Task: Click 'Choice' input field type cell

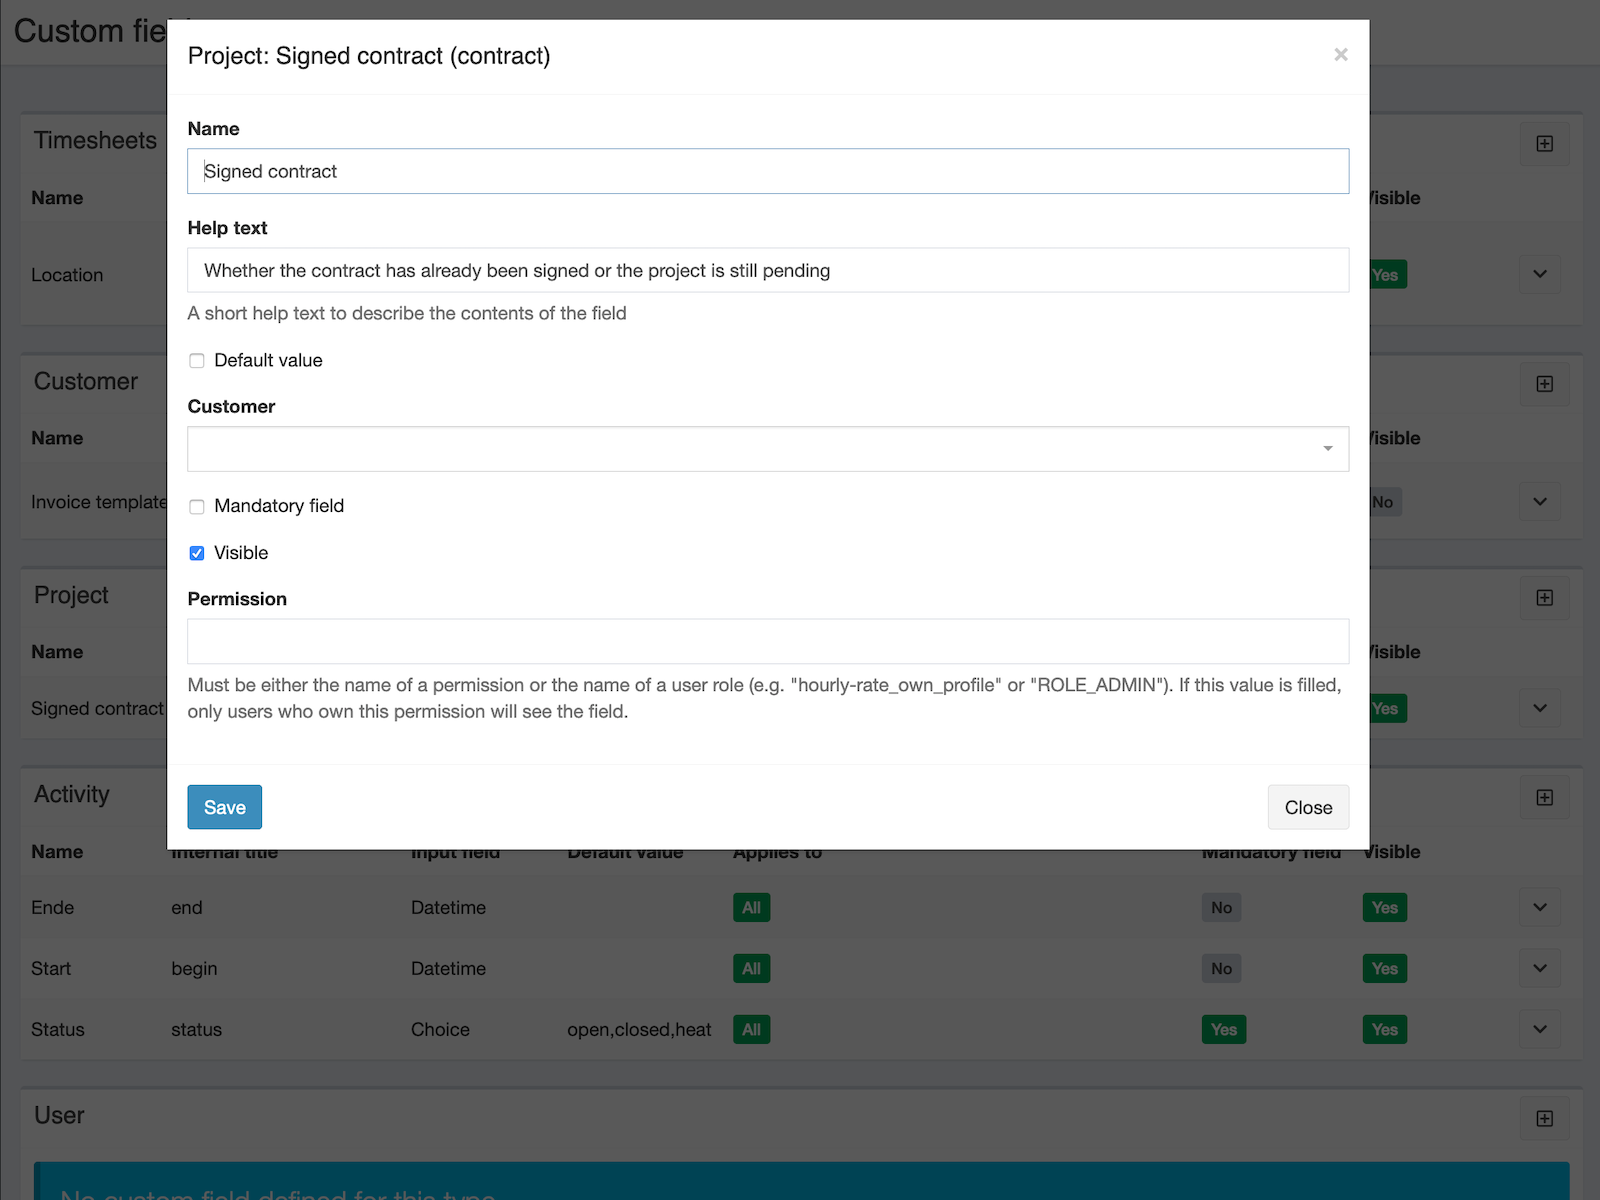Action: [x=440, y=1030]
